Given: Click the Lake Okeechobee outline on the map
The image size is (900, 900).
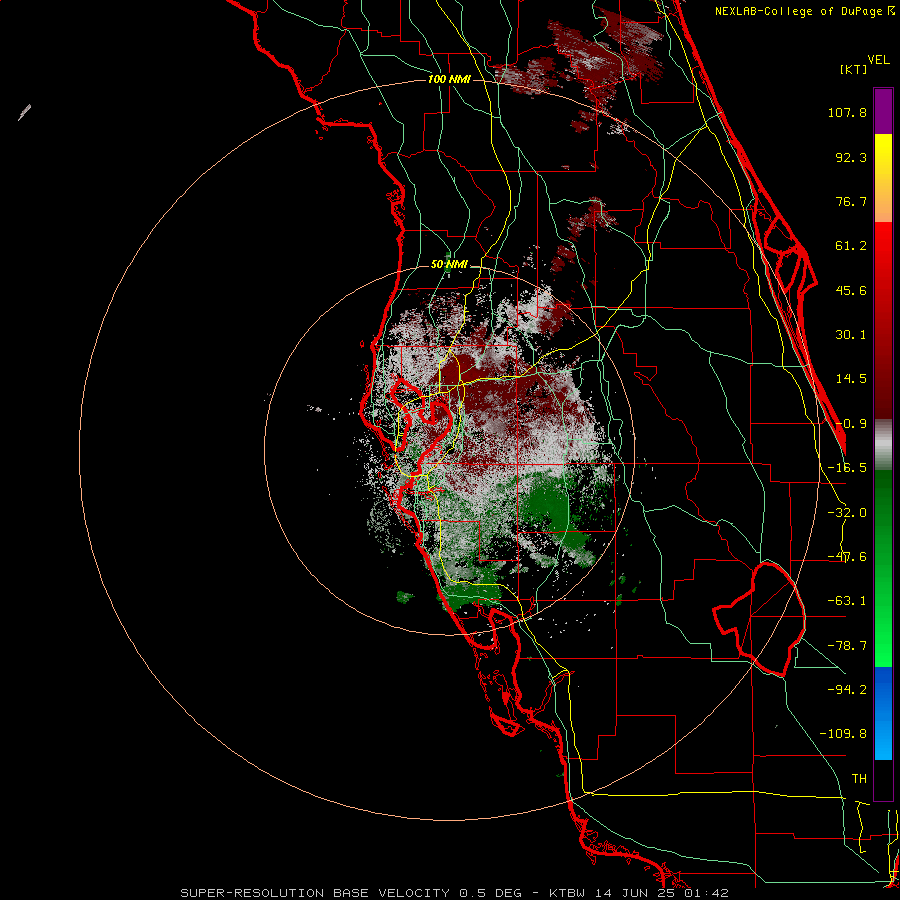Looking at the screenshot, I should [759, 618].
